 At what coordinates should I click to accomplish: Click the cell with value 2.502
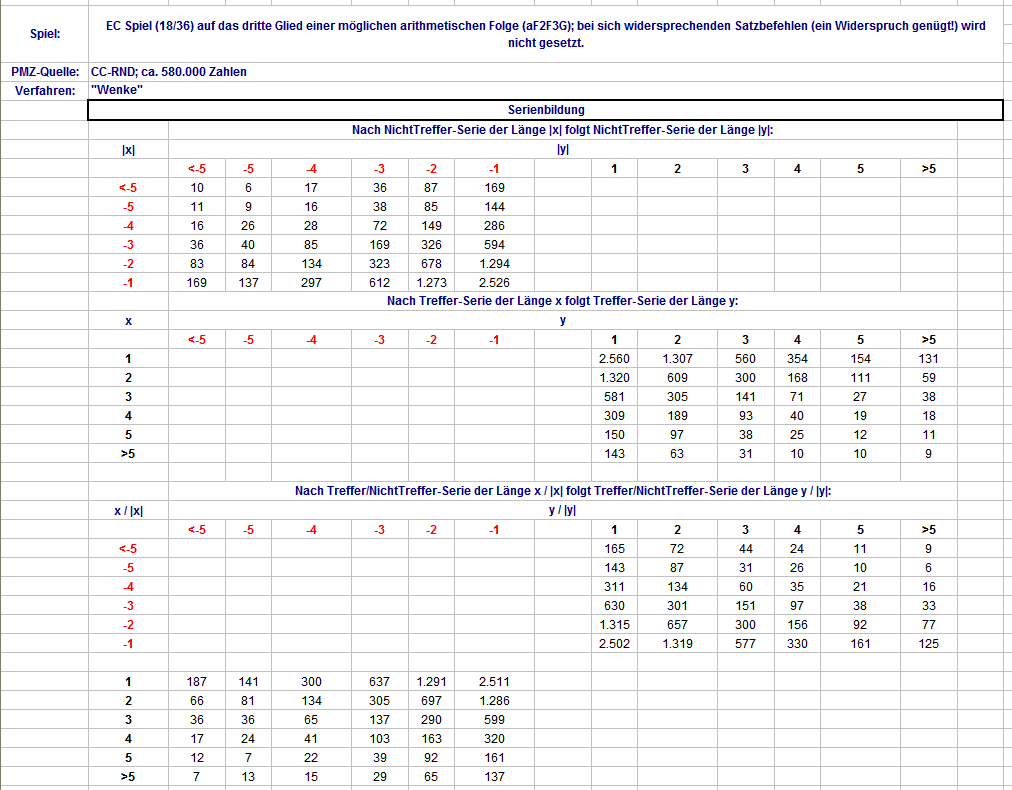(614, 643)
